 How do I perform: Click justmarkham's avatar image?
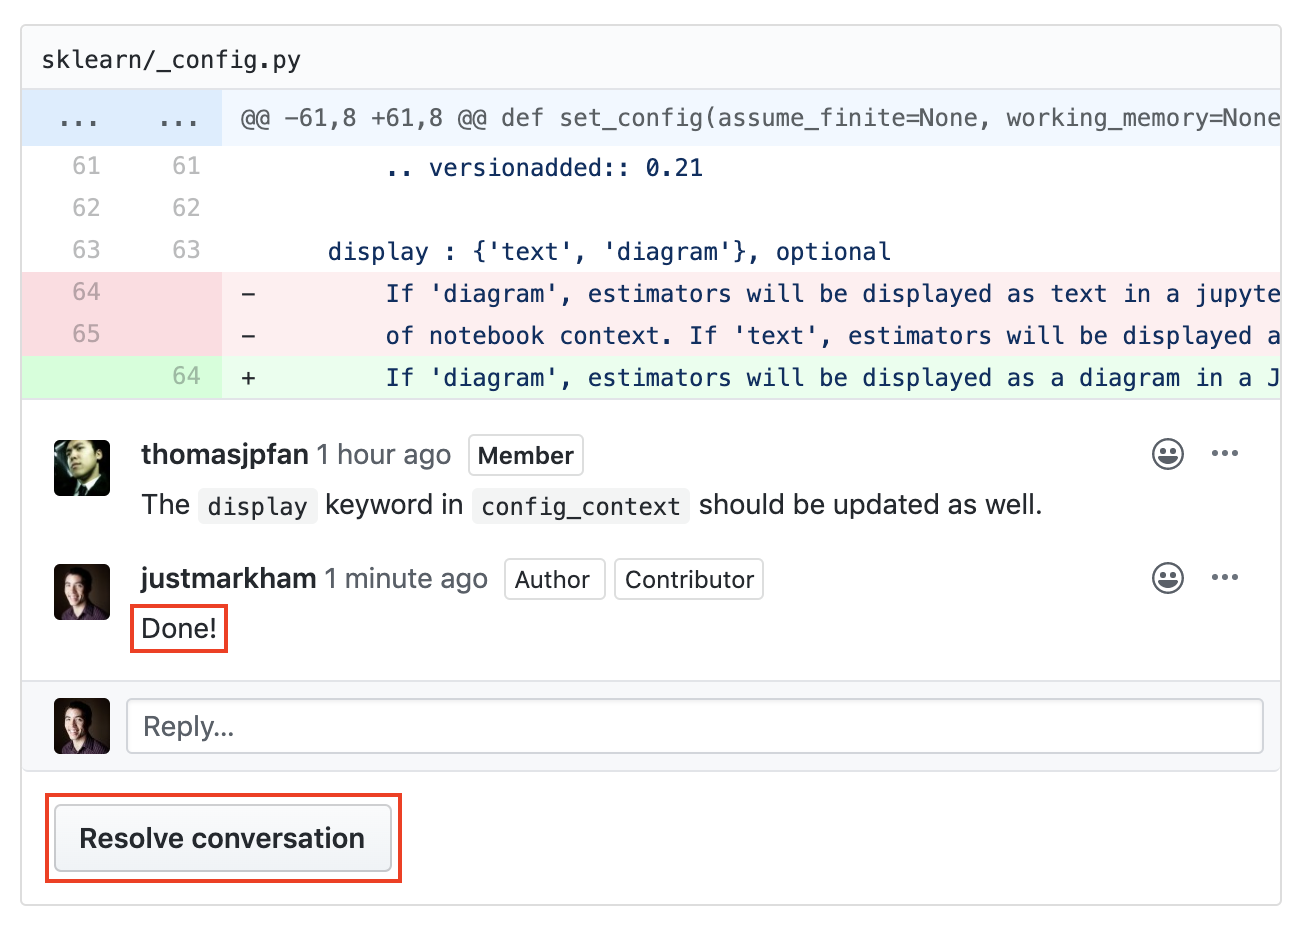[81, 591]
